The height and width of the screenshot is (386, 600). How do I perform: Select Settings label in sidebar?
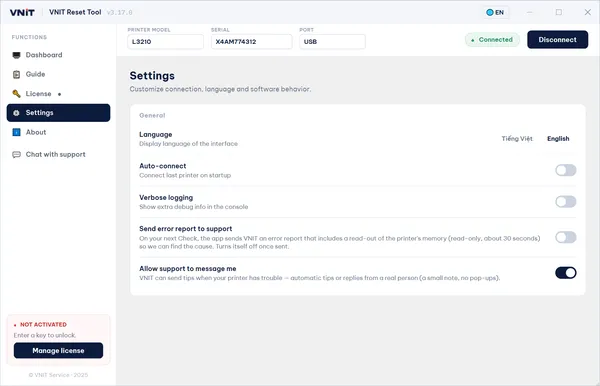pyautogui.click(x=39, y=113)
